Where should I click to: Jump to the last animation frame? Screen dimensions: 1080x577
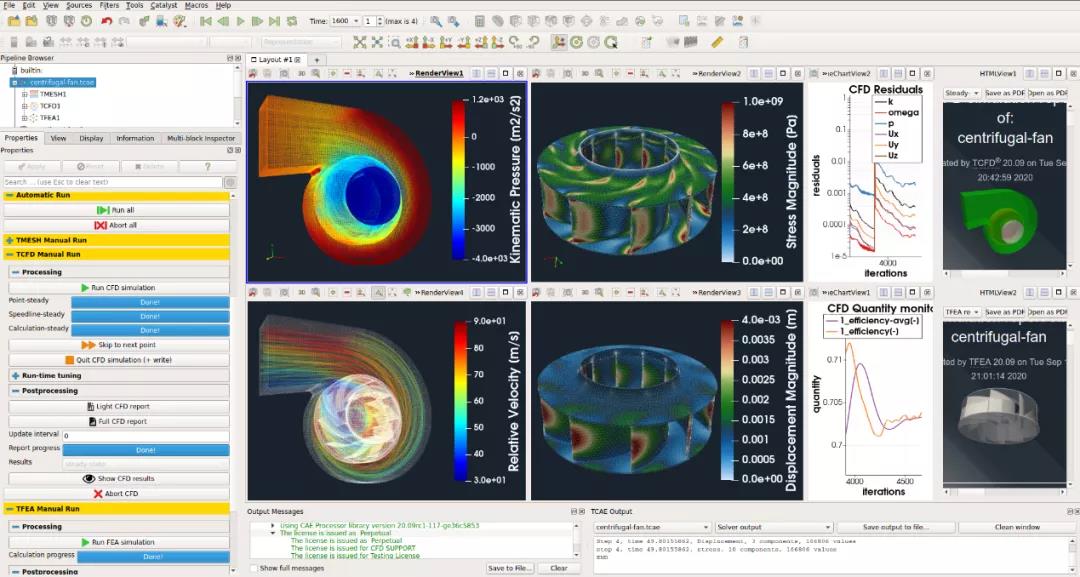coord(274,21)
